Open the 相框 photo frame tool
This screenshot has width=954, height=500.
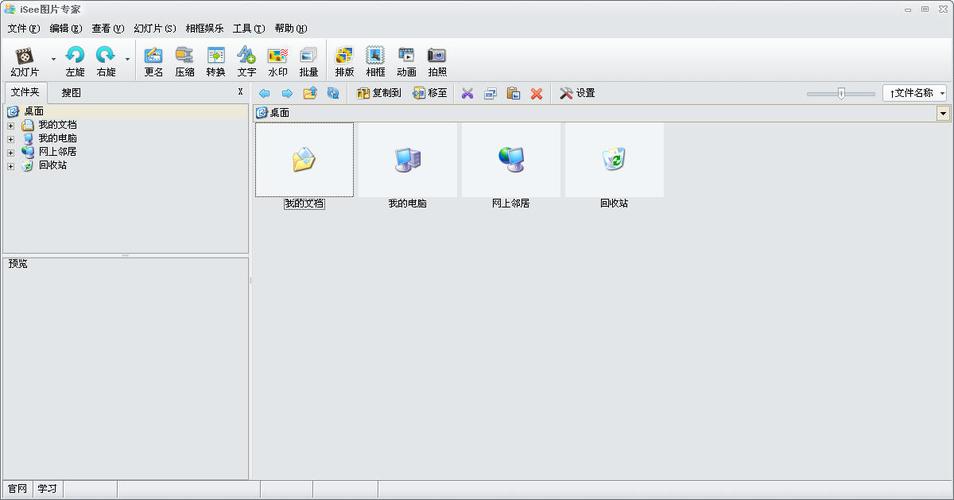coord(375,62)
